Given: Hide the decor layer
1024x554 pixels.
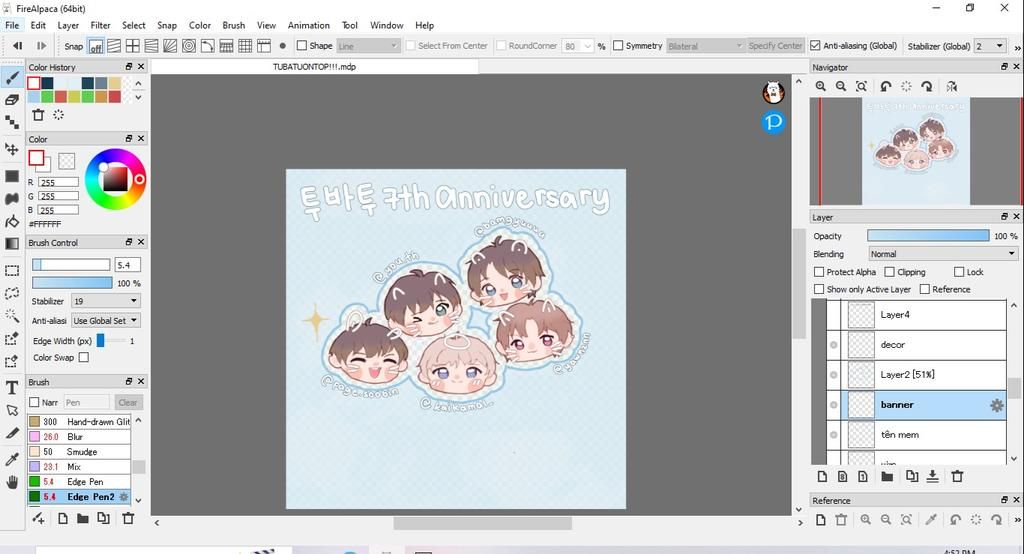Looking at the screenshot, I should point(834,345).
